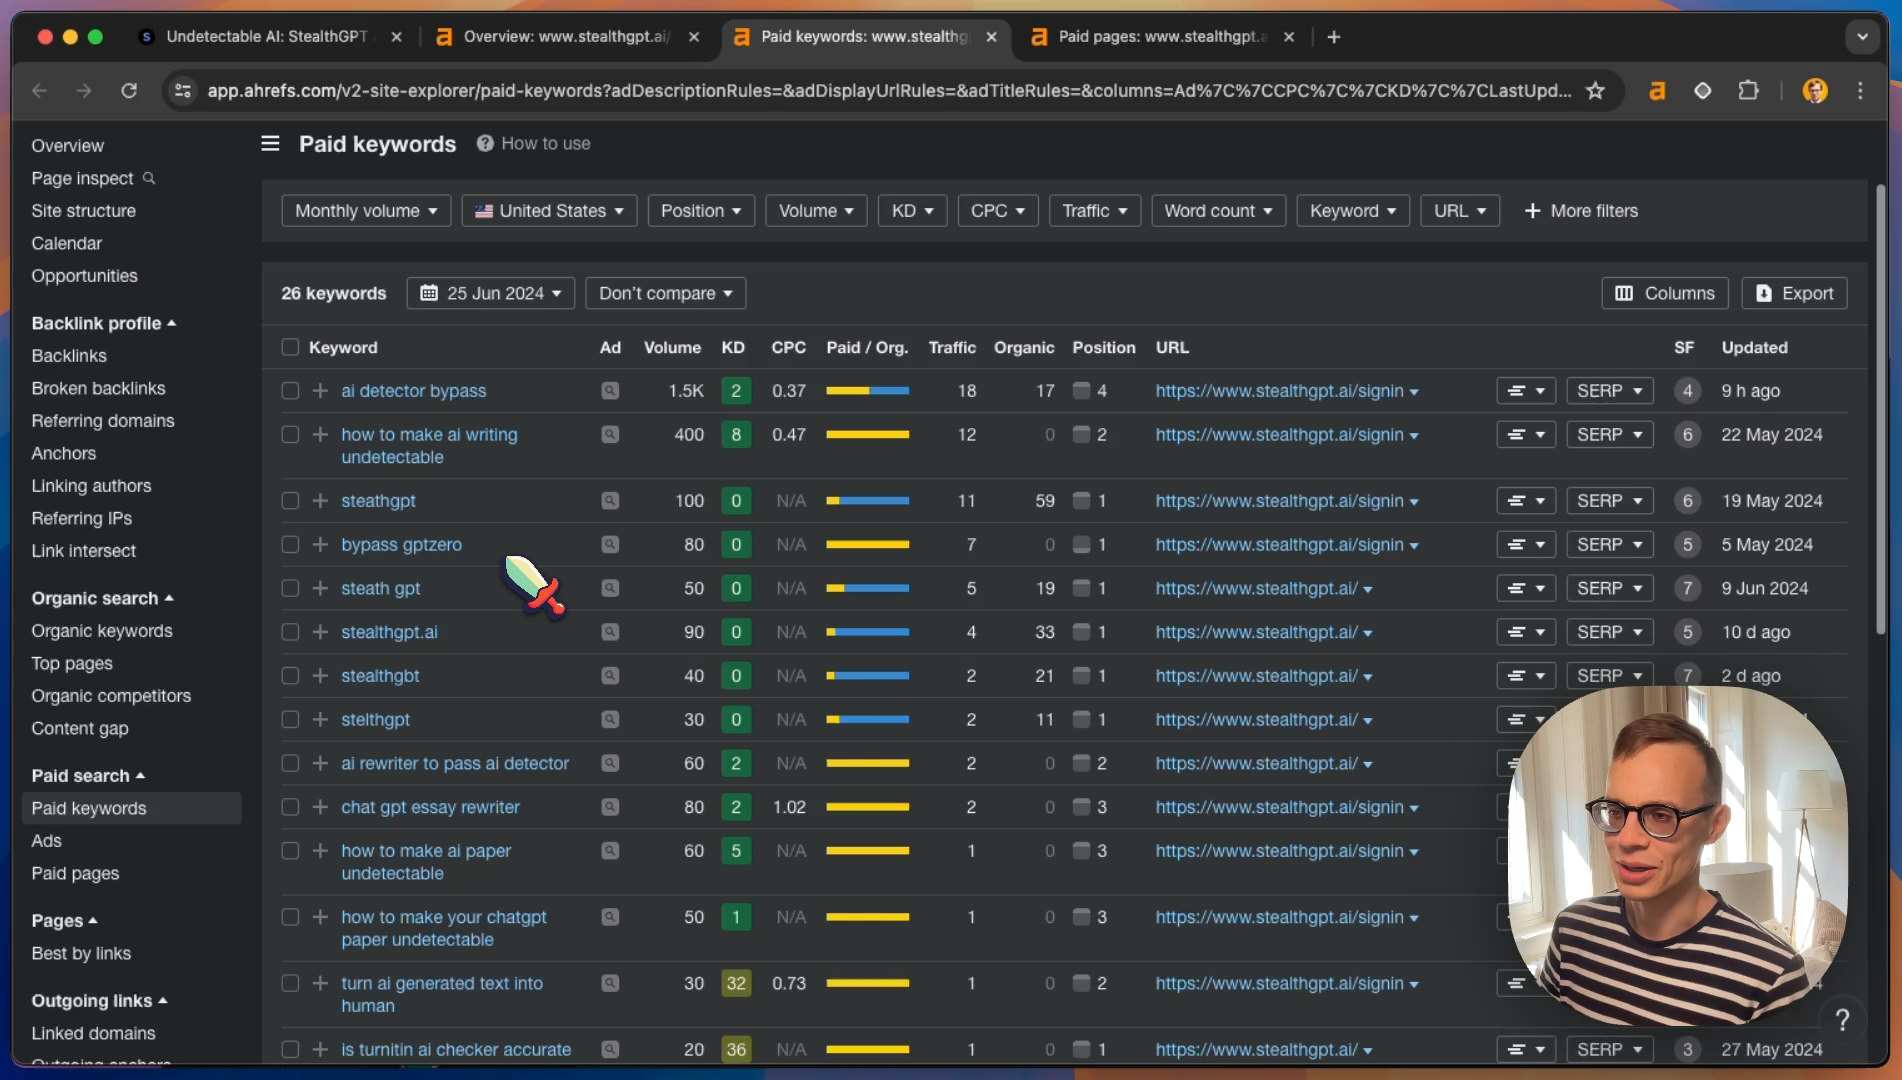The image size is (1902, 1080).
Task: View ad preview for stealthgbt keyword
Action: pyautogui.click(x=610, y=676)
